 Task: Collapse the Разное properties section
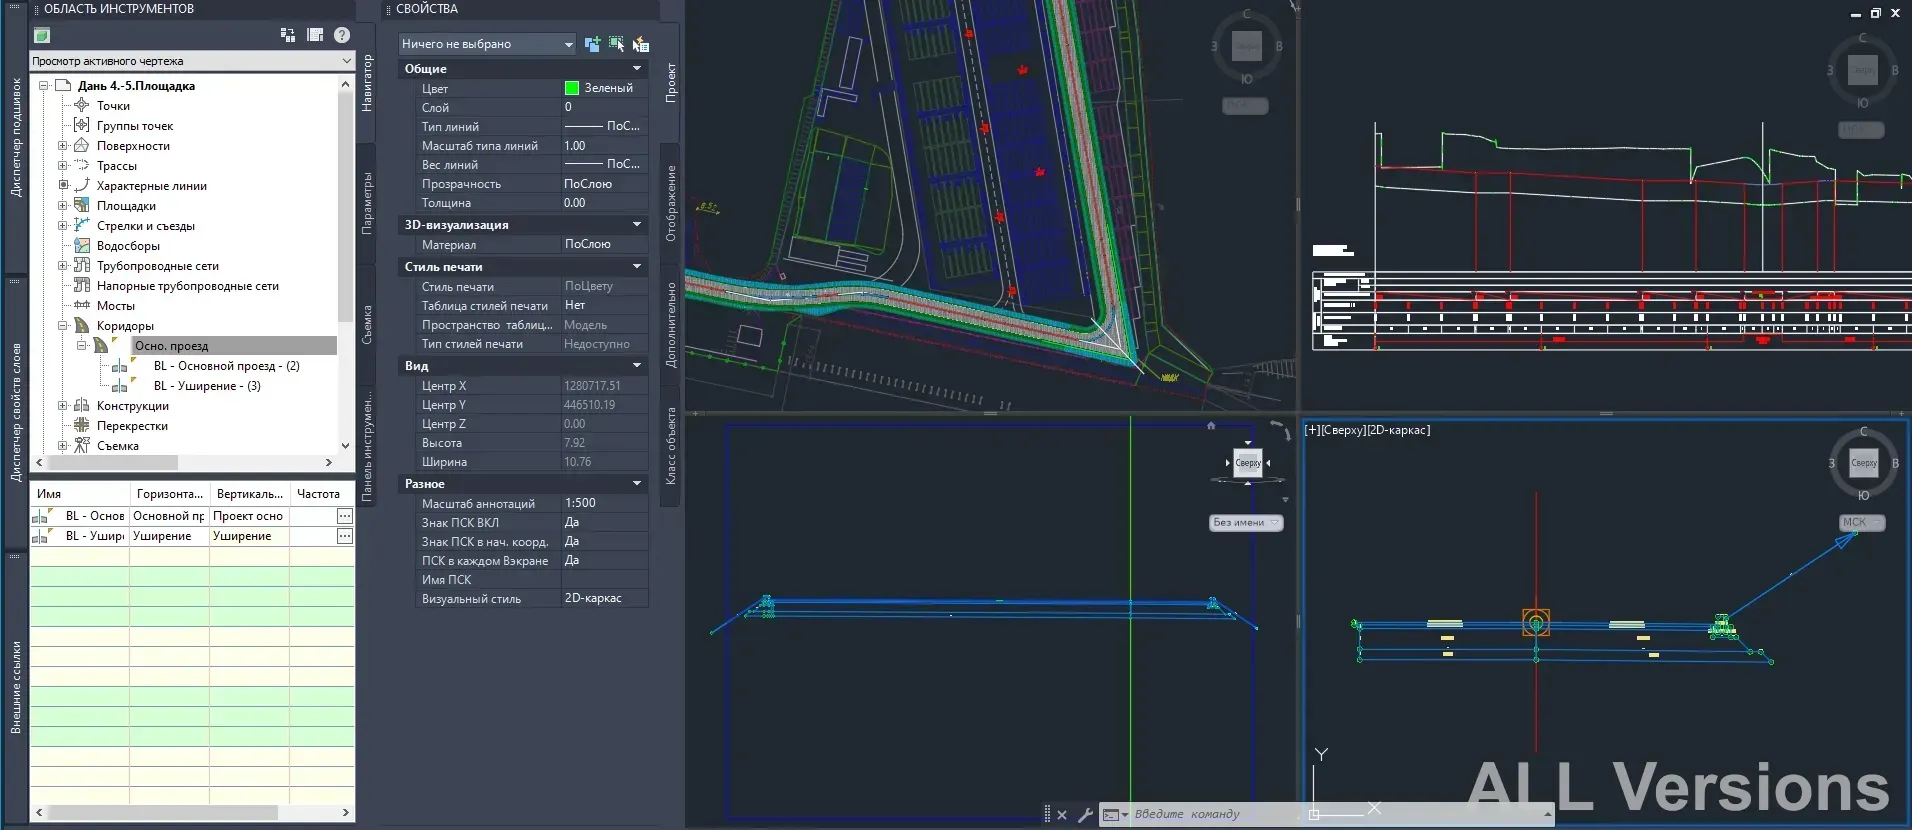click(x=637, y=483)
